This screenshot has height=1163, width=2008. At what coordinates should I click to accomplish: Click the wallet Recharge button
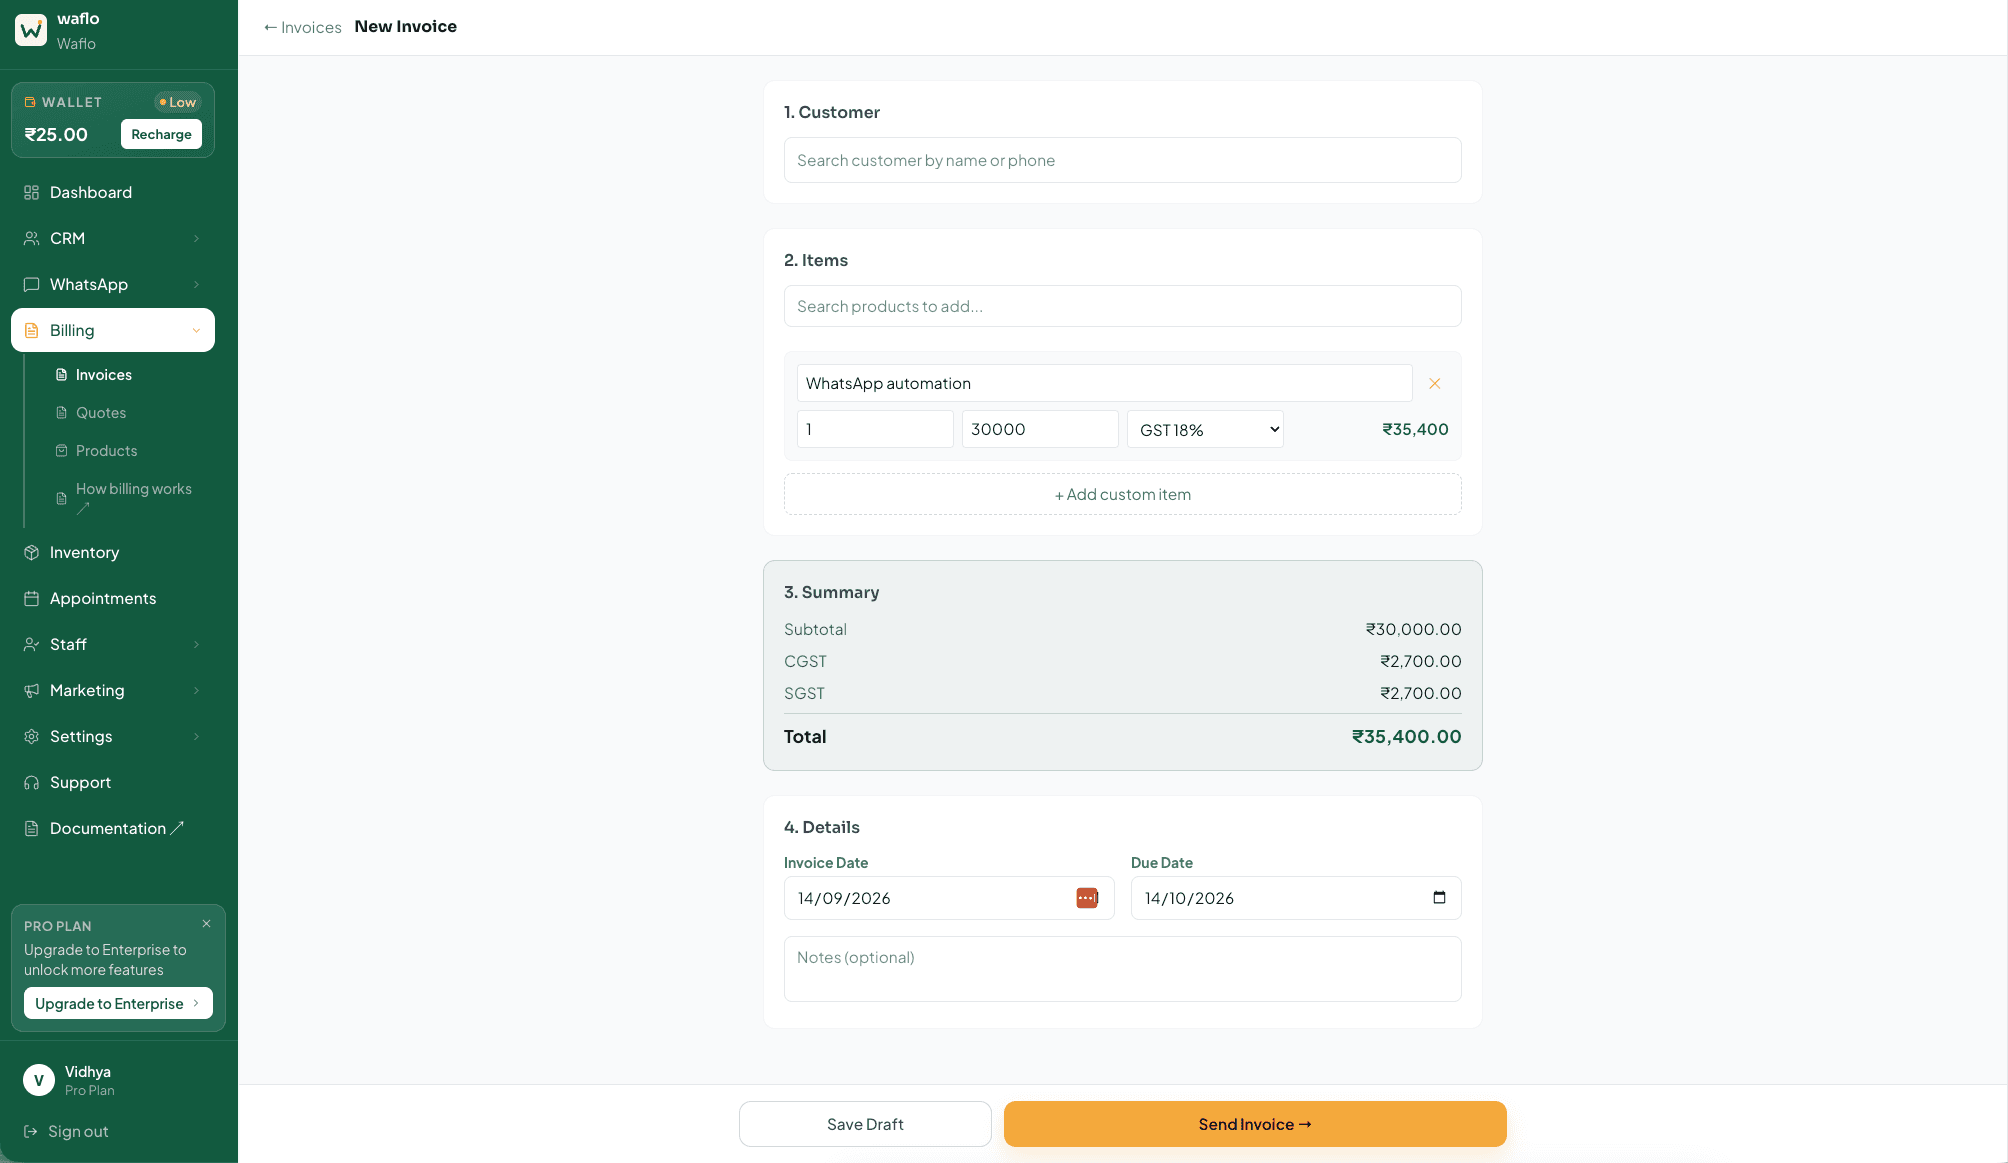161,134
